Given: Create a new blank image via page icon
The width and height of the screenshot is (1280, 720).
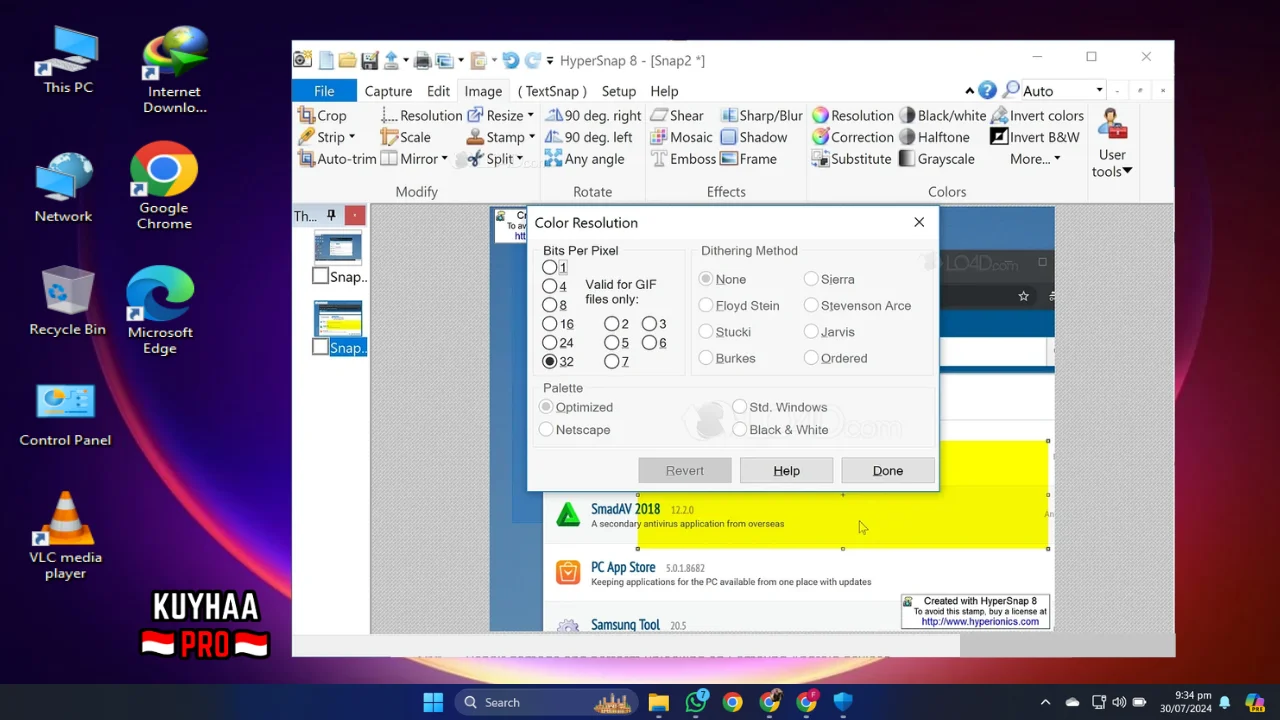Looking at the screenshot, I should 326,60.
